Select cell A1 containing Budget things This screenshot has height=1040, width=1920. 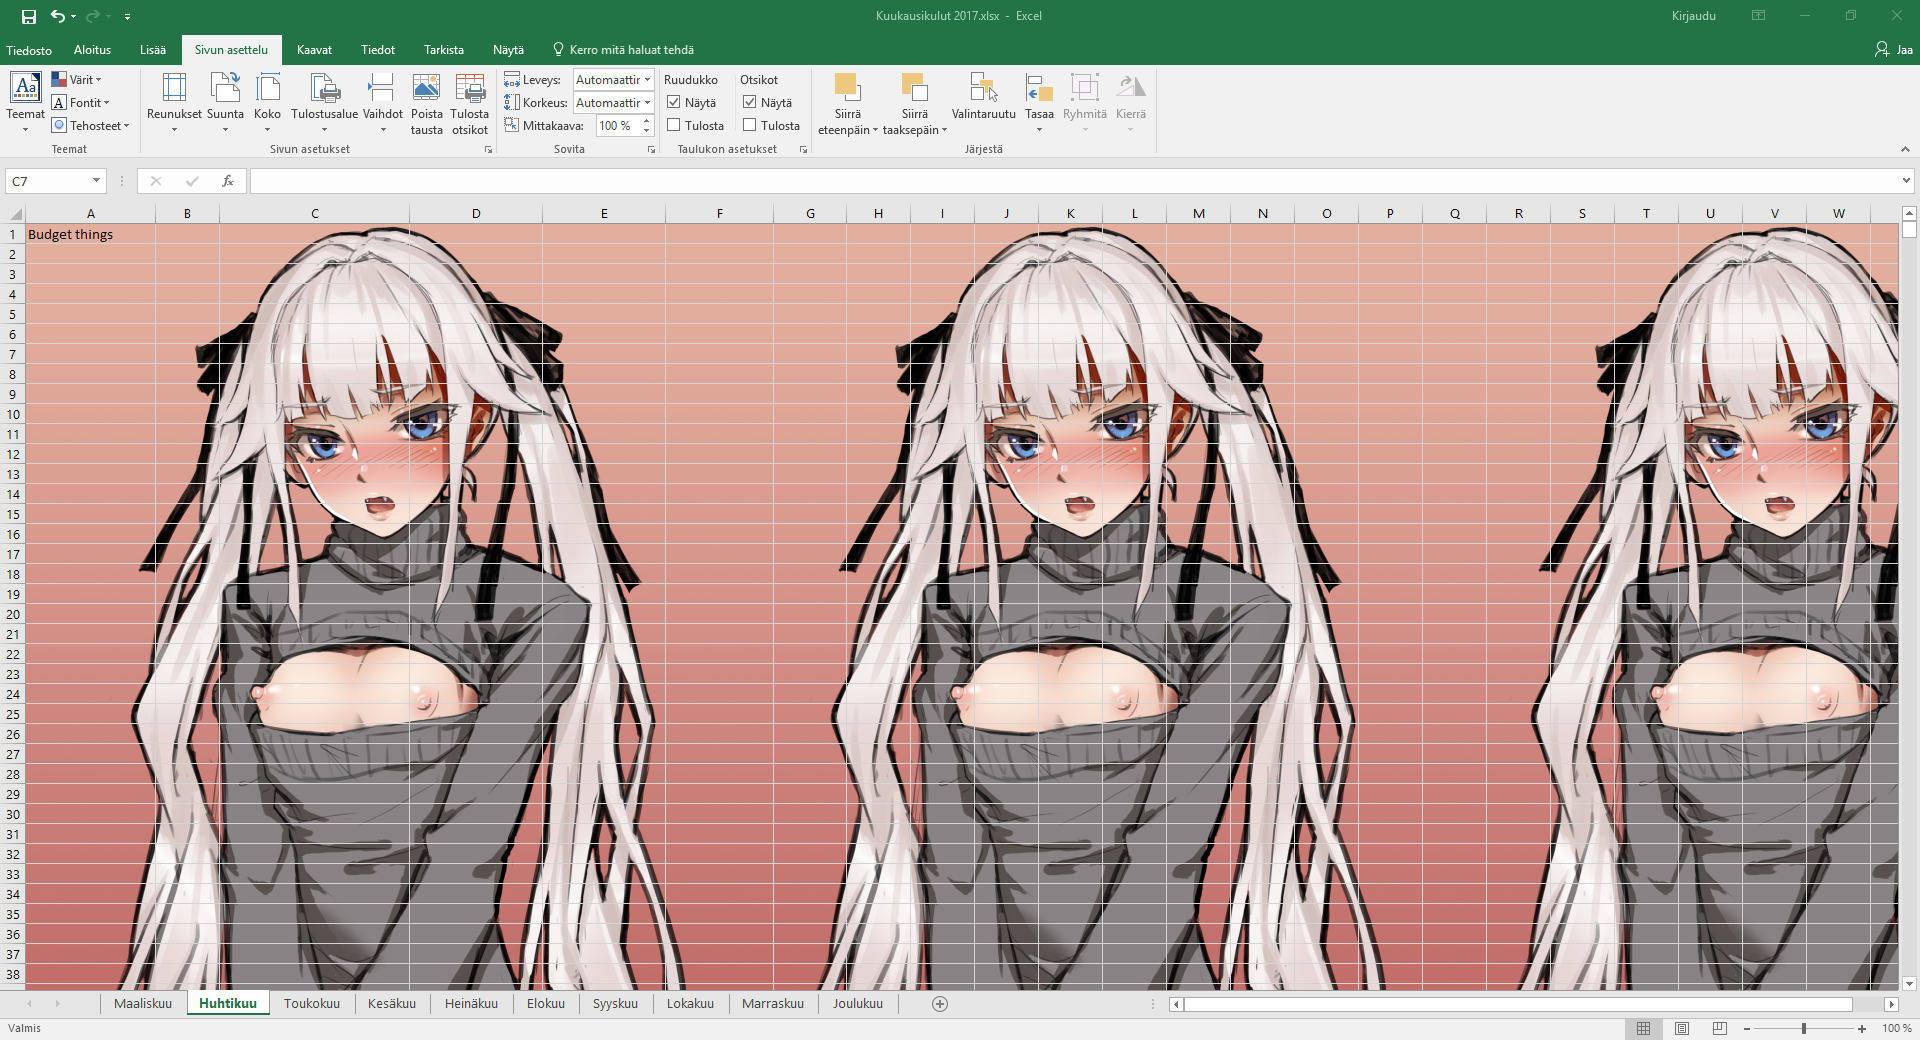(x=90, y=234)
